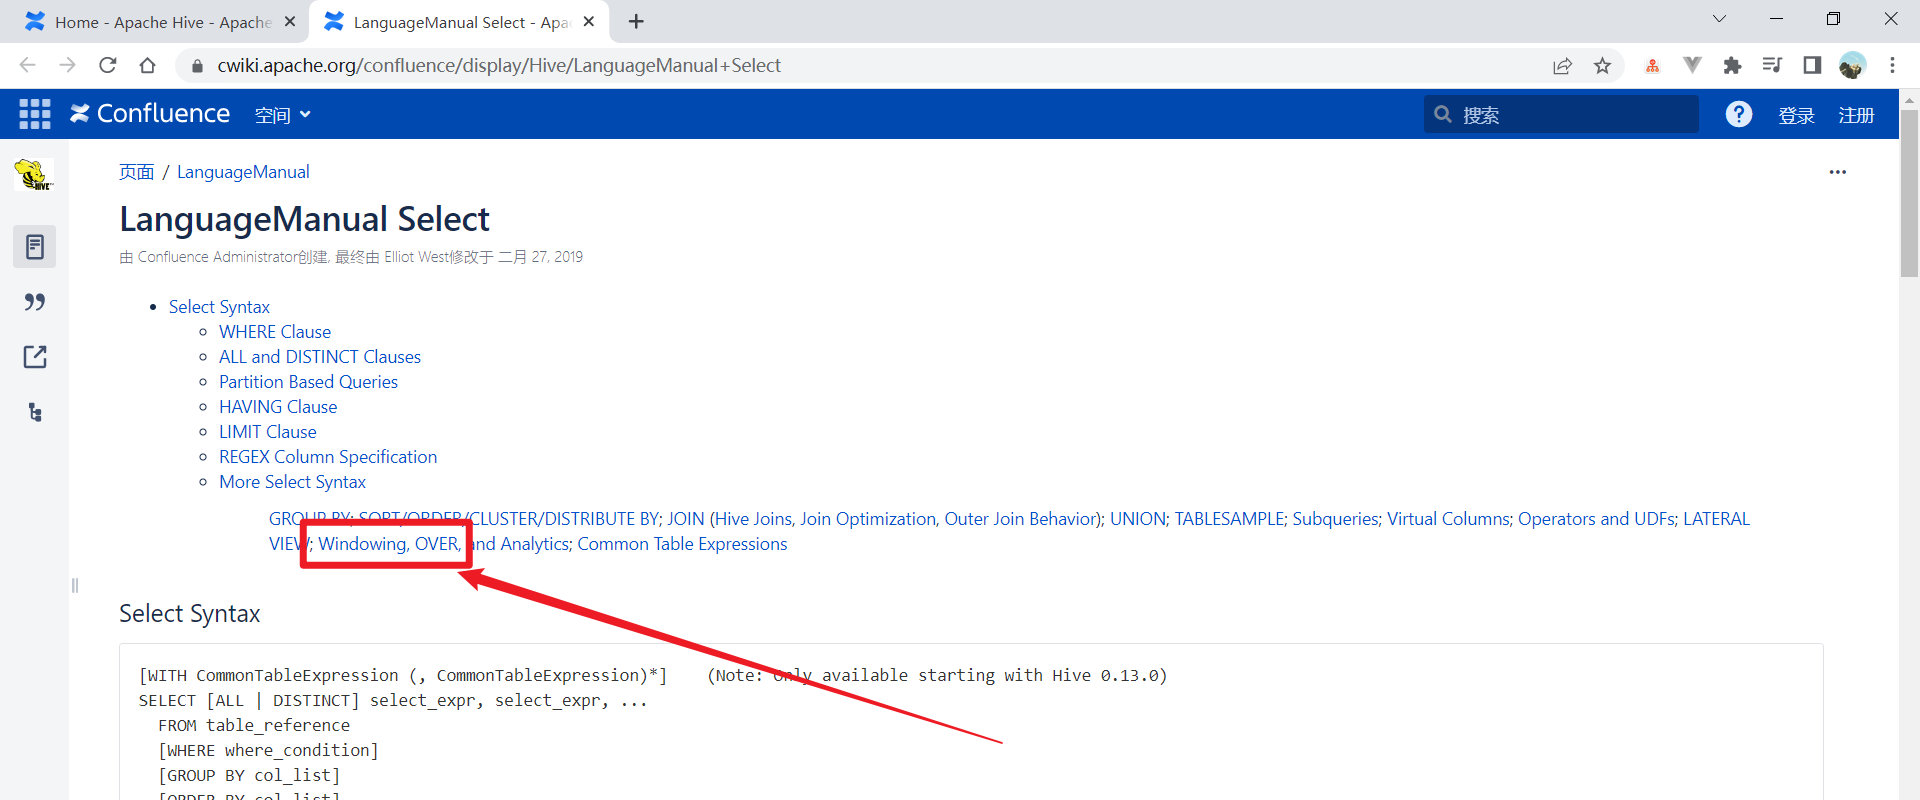Bookmark this page with star

click(1602, 66)
